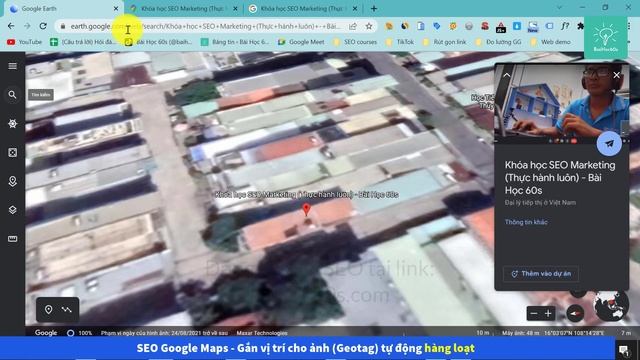Select the draw line or shape tool

[67, 310]
